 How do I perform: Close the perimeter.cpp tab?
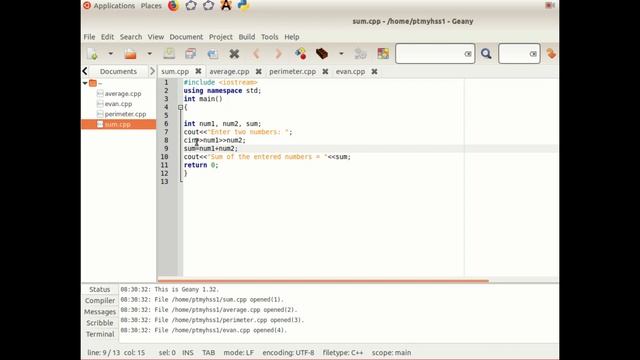325,71
